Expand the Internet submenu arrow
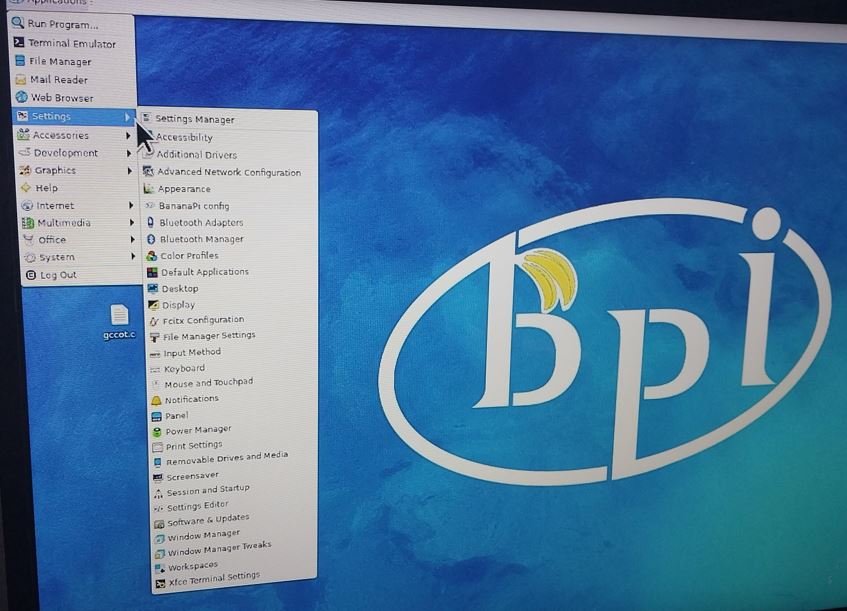This screenshot has height=611, width=847. pyautogui.click(x=131, y=205)
